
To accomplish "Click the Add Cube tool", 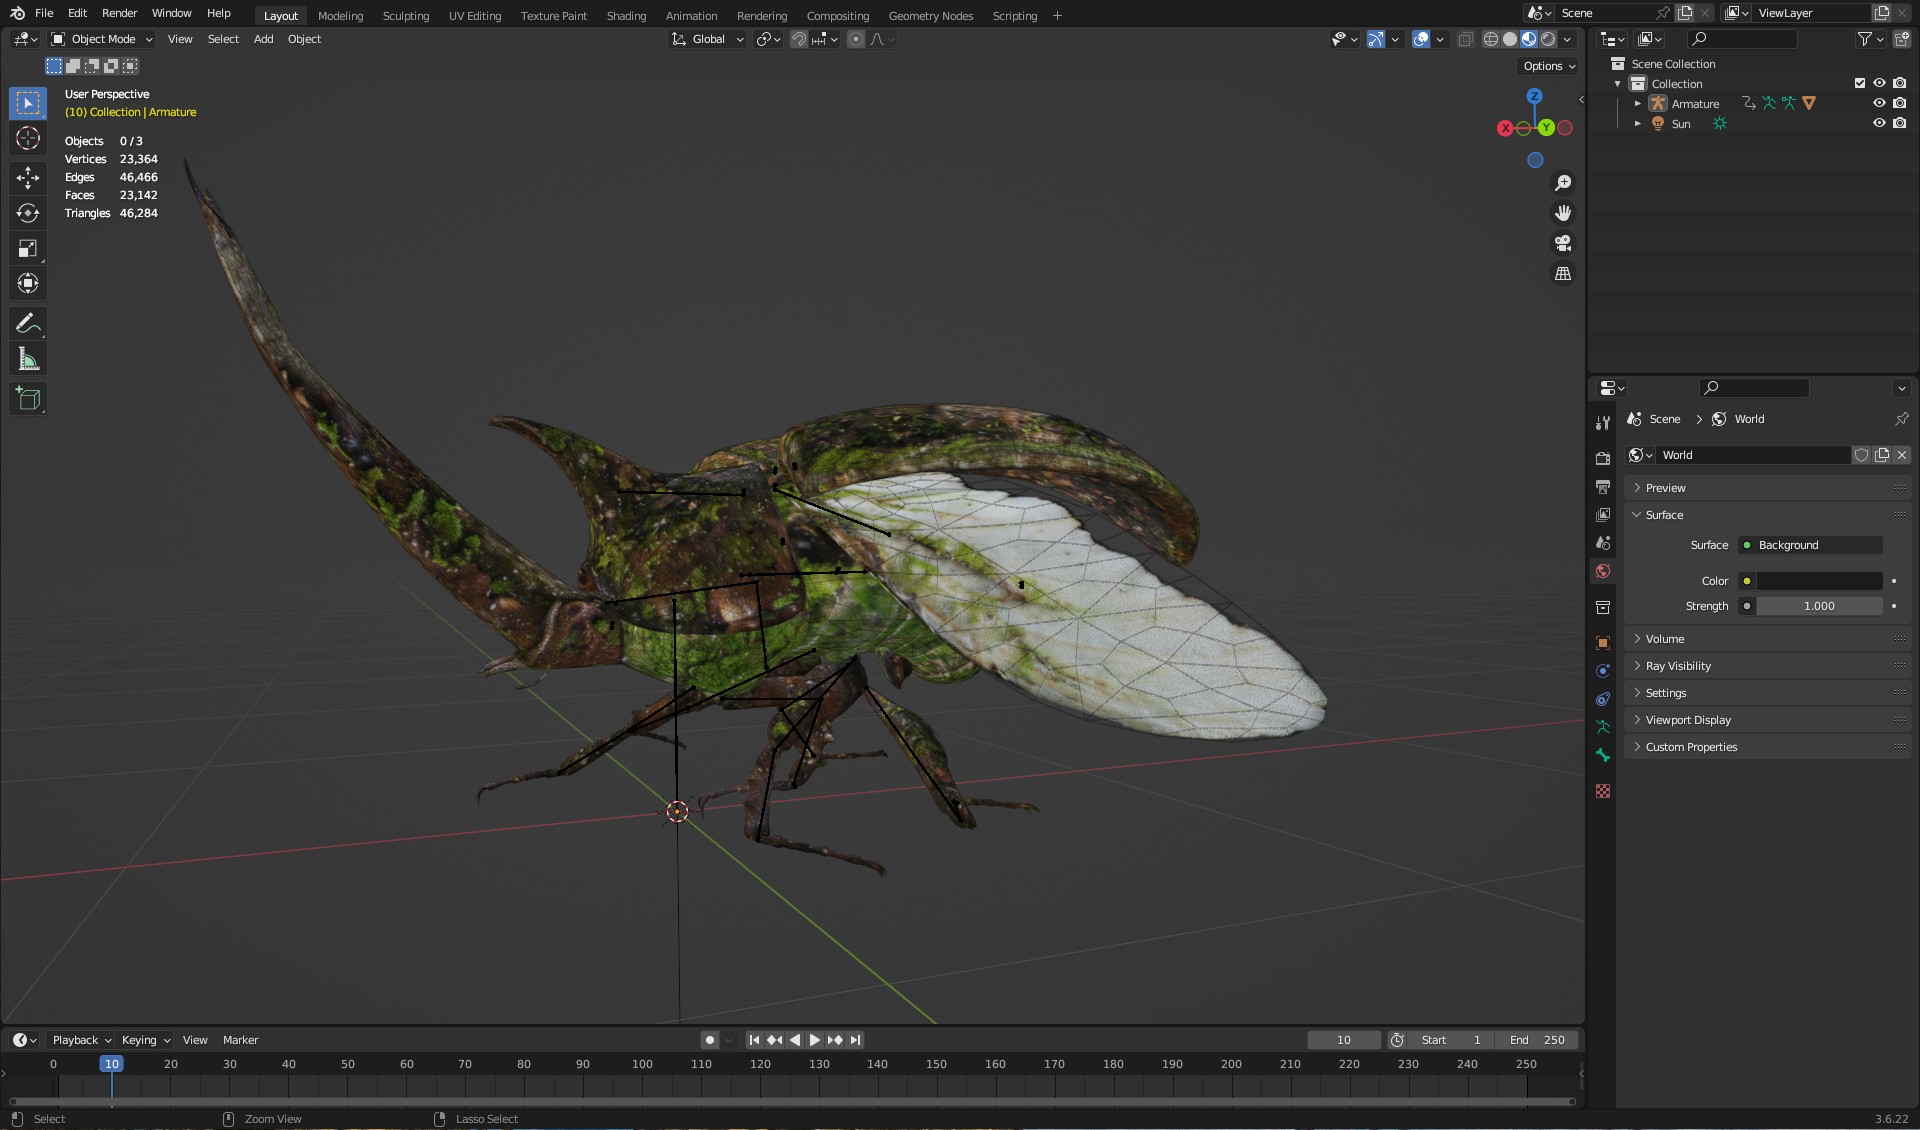I will pyautogui.click(x=28, y=399).
